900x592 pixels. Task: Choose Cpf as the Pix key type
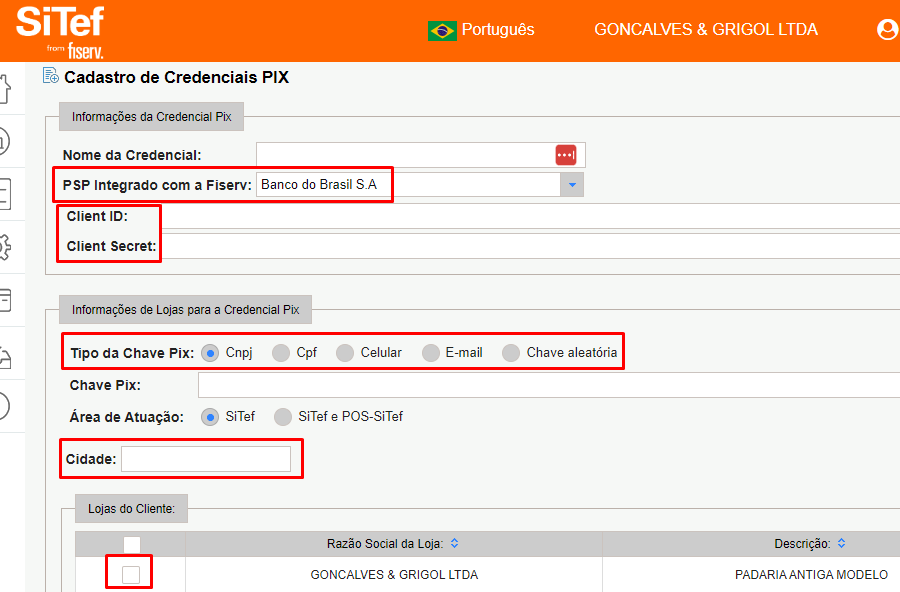[x=281, y=353]
